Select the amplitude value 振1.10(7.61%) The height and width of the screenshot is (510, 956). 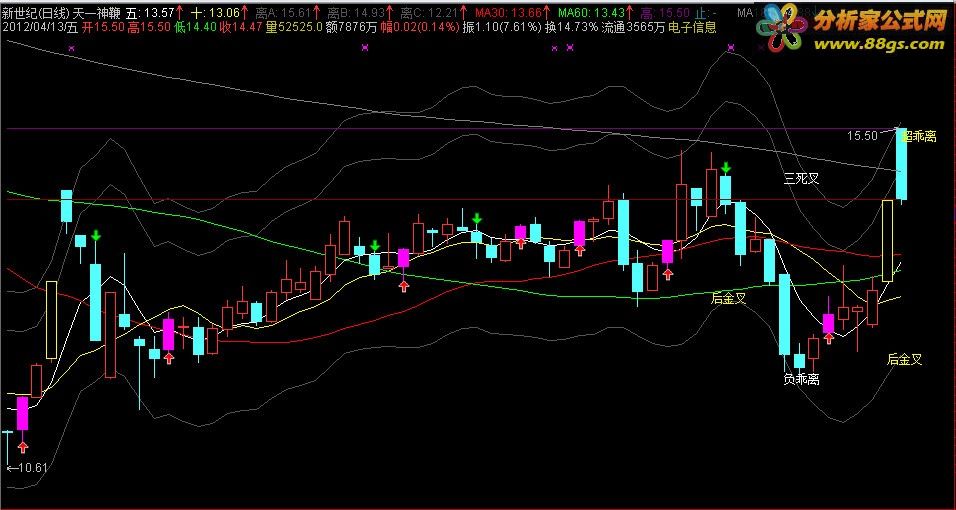pyautogui.click(x=502, y=27)
